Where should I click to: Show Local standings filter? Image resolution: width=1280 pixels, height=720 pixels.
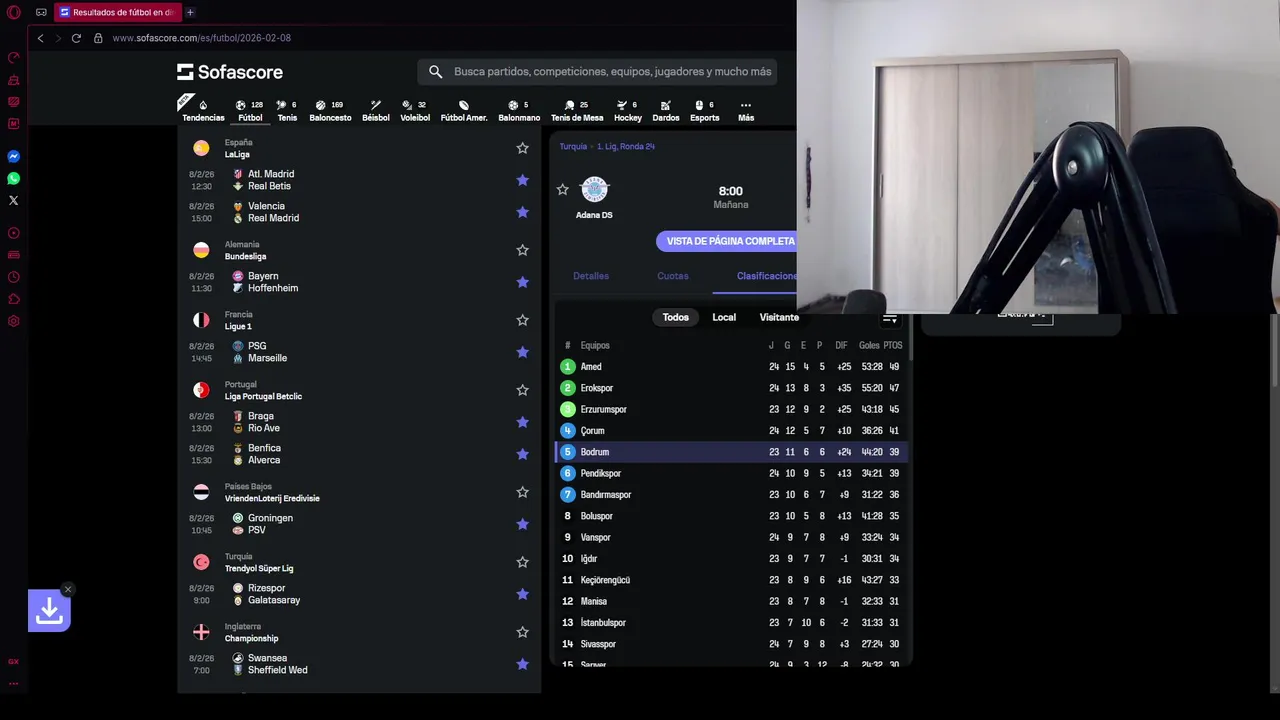[724, 317]
